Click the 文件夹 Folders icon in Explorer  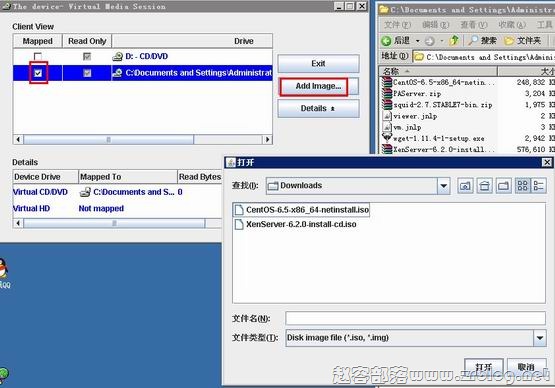509,41
